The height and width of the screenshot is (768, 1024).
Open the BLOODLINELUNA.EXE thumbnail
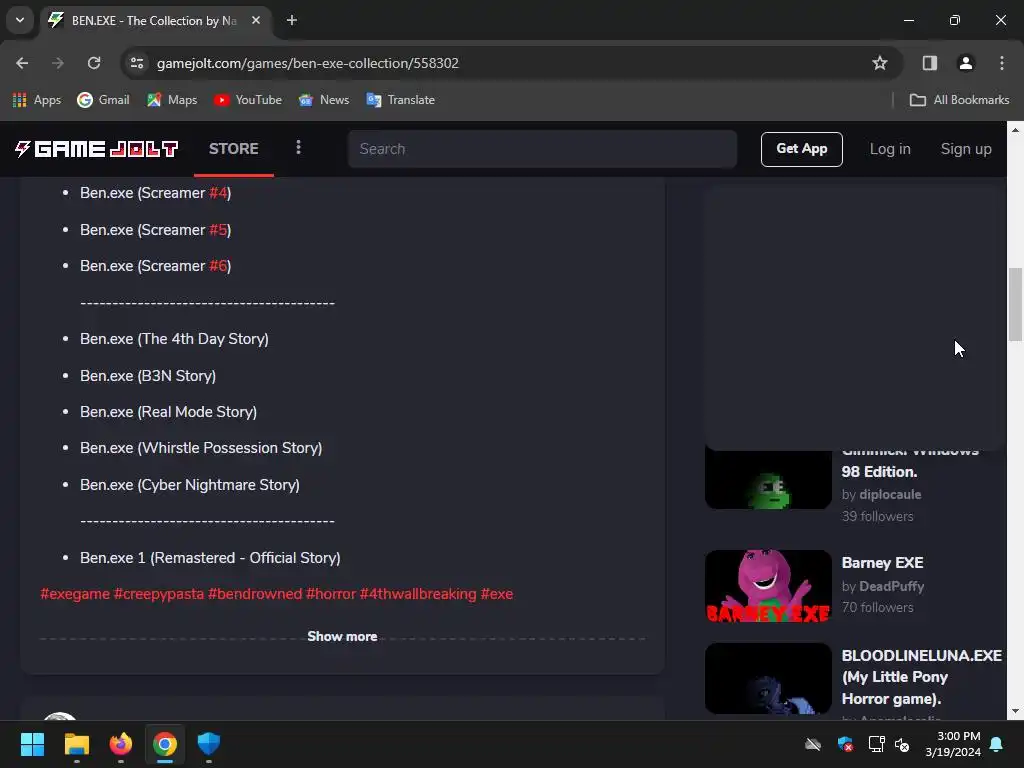pos(768,679)
